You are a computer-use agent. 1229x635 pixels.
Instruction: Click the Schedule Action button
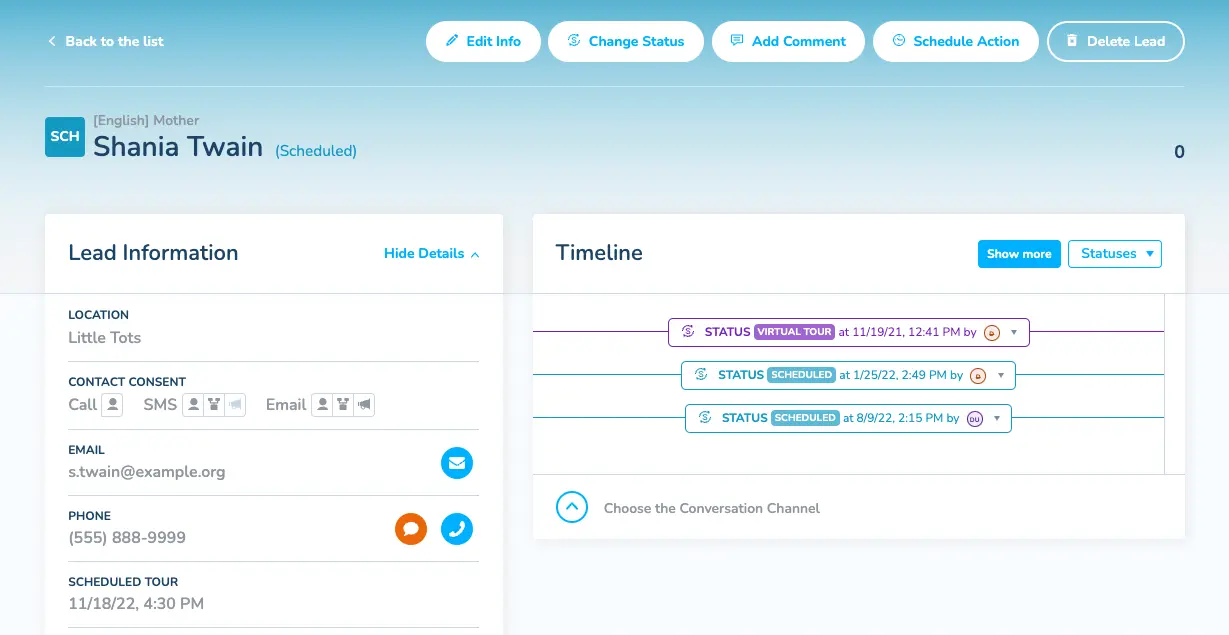[956, 41]
